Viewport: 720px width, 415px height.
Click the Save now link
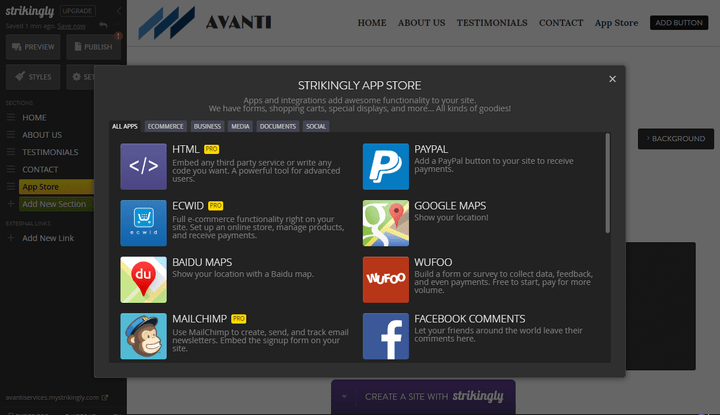click(71, 26)
